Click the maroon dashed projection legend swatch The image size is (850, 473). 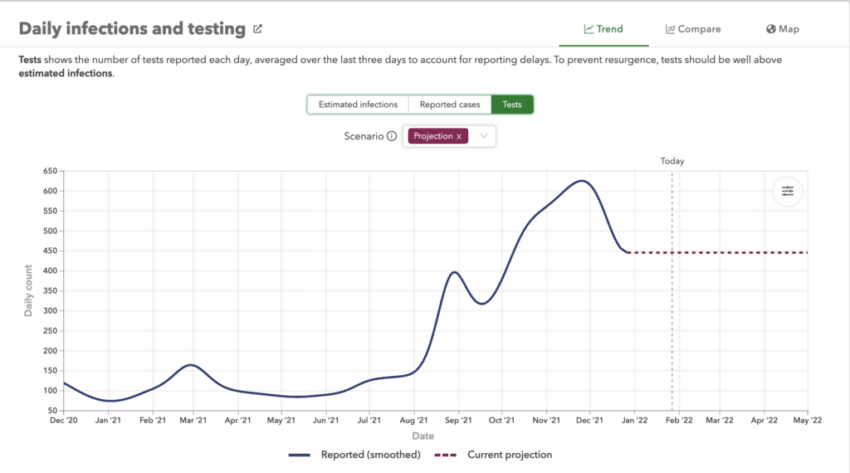pyautogui.click(x=441, y=455)
